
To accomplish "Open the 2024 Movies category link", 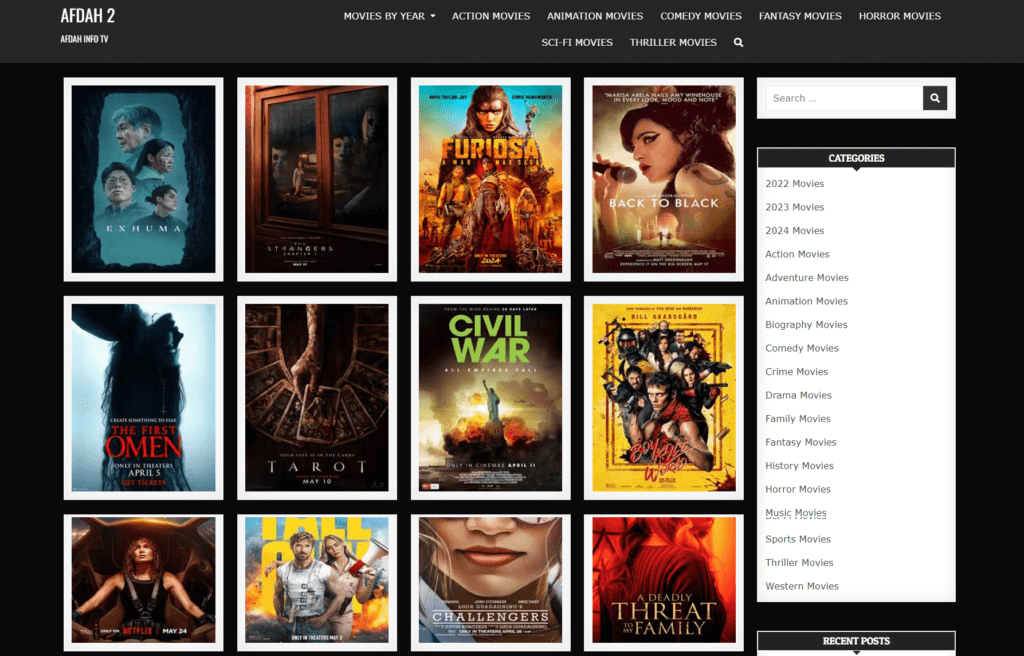I will [794, 231].
